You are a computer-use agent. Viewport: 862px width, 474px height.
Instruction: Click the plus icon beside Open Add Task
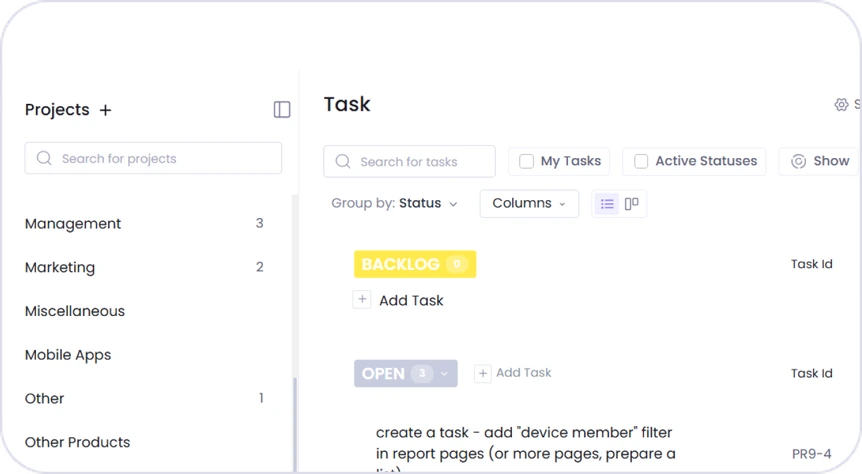(482, 373)
